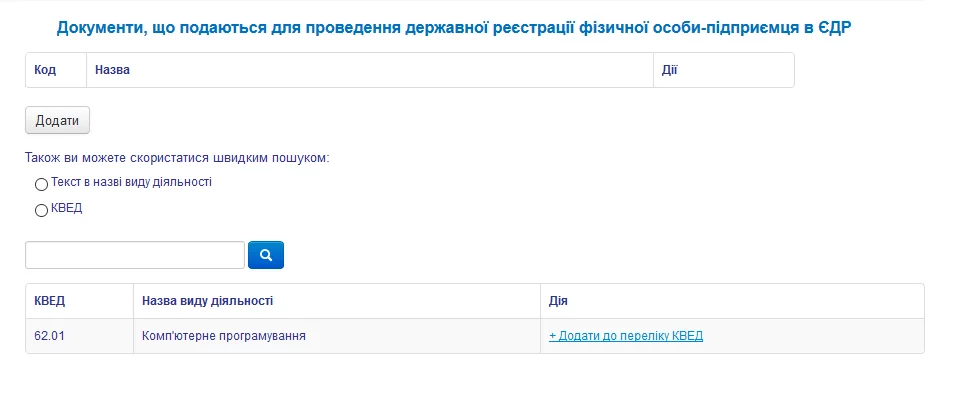This screenshot has width=976, height=419.
Task: Click the 'Також ви можете скористатися швидким пошуком' text
Action: coord(177,158)
